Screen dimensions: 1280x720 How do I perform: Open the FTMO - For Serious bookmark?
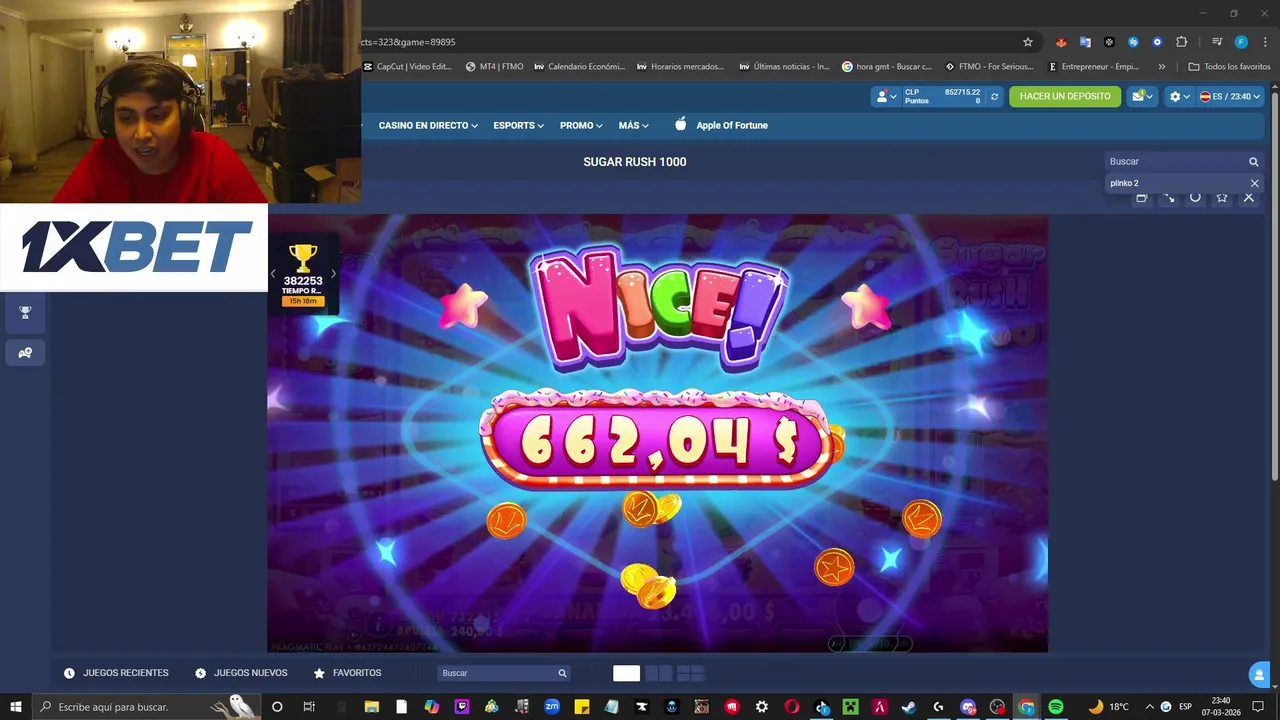(989, 67)
